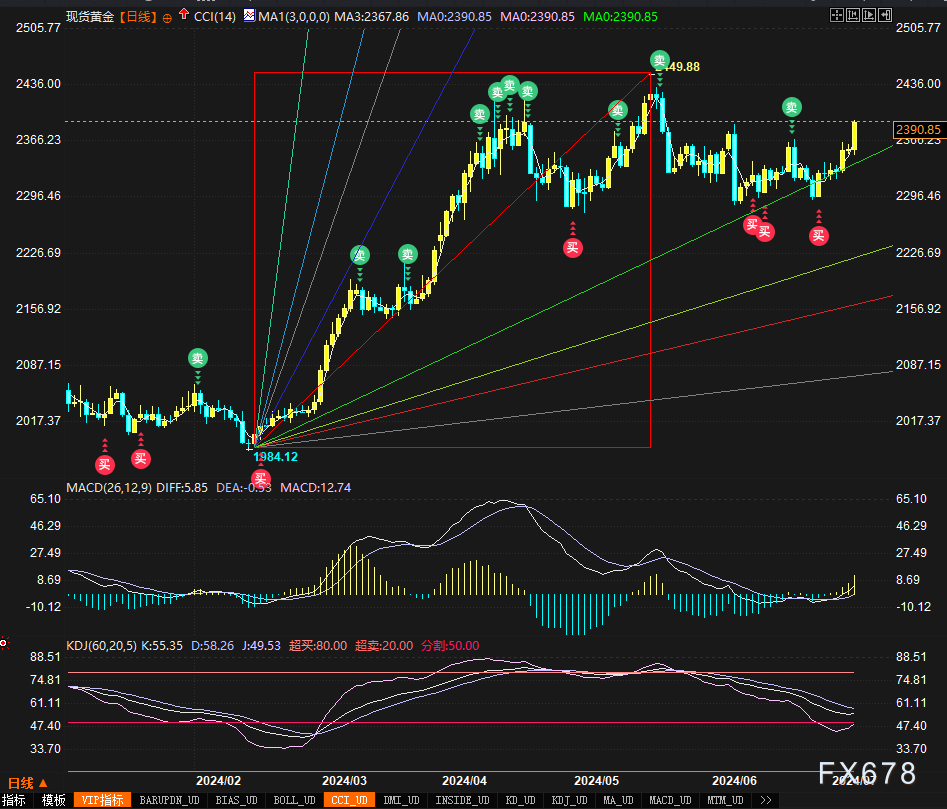Click the sell marker above the early-February candles
Image resolution: width=947 pixels, height=809 pixels.
point(197,358)
